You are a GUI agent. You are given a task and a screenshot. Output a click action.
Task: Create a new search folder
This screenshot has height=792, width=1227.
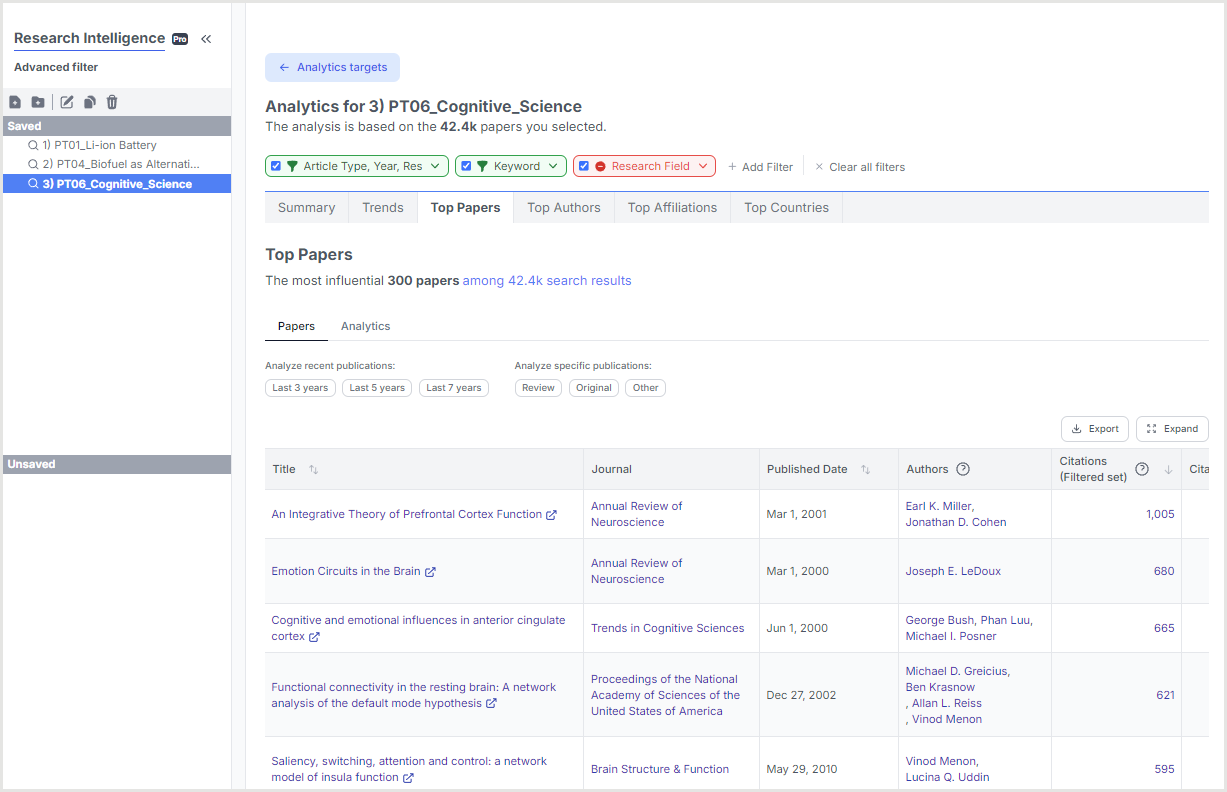pos(37,101)
